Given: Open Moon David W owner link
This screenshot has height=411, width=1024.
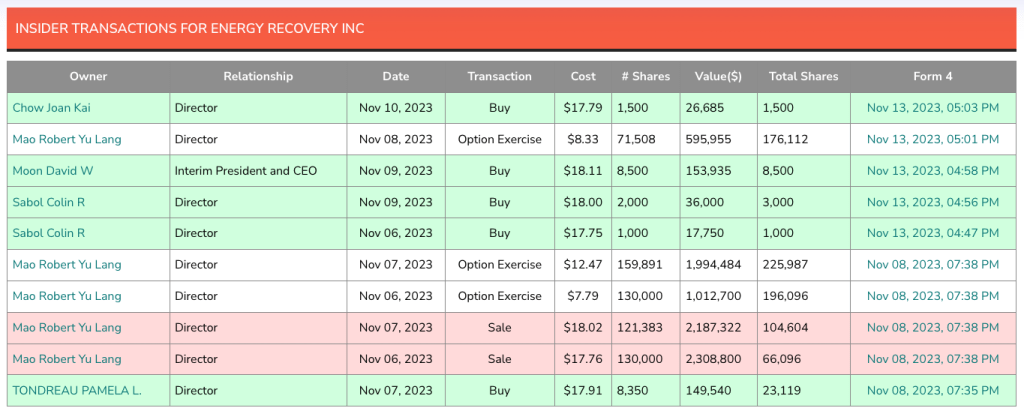Looking at the screenshot, I should pyautogui.click(x=53, y=171).
